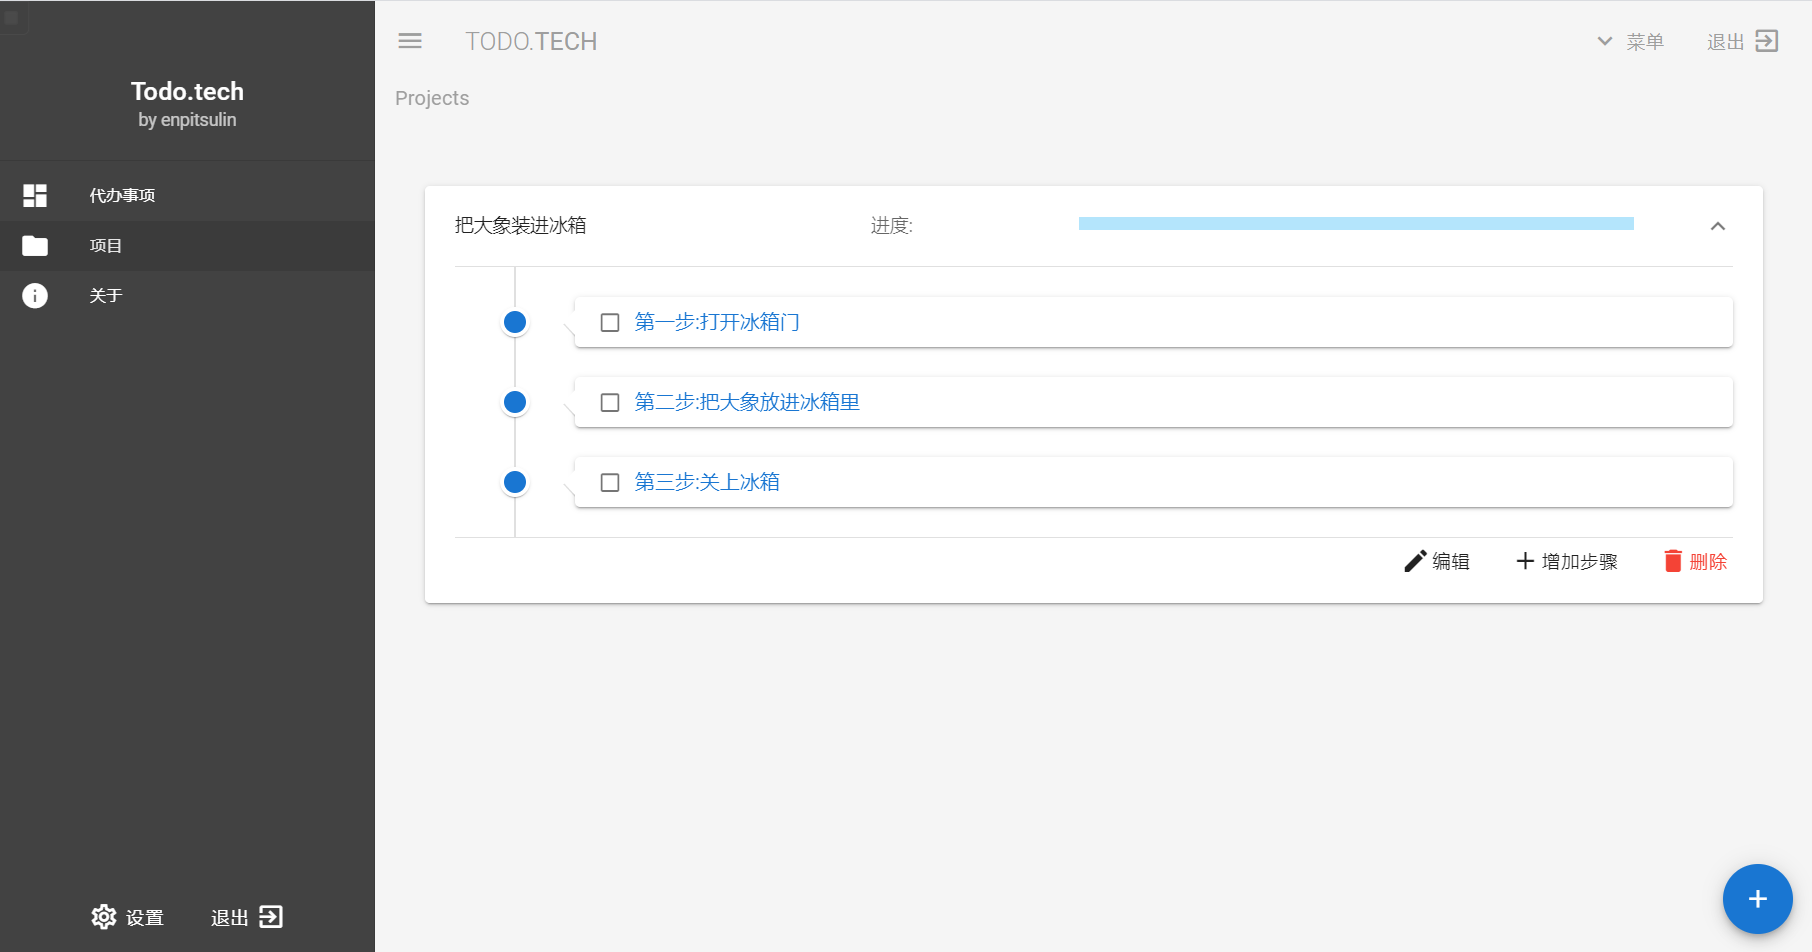Check the 第二步:把大象放进冰箱里 checkbox
Image resolution: width=1812 pixels, height=952 pixels.
coord(610,402)
